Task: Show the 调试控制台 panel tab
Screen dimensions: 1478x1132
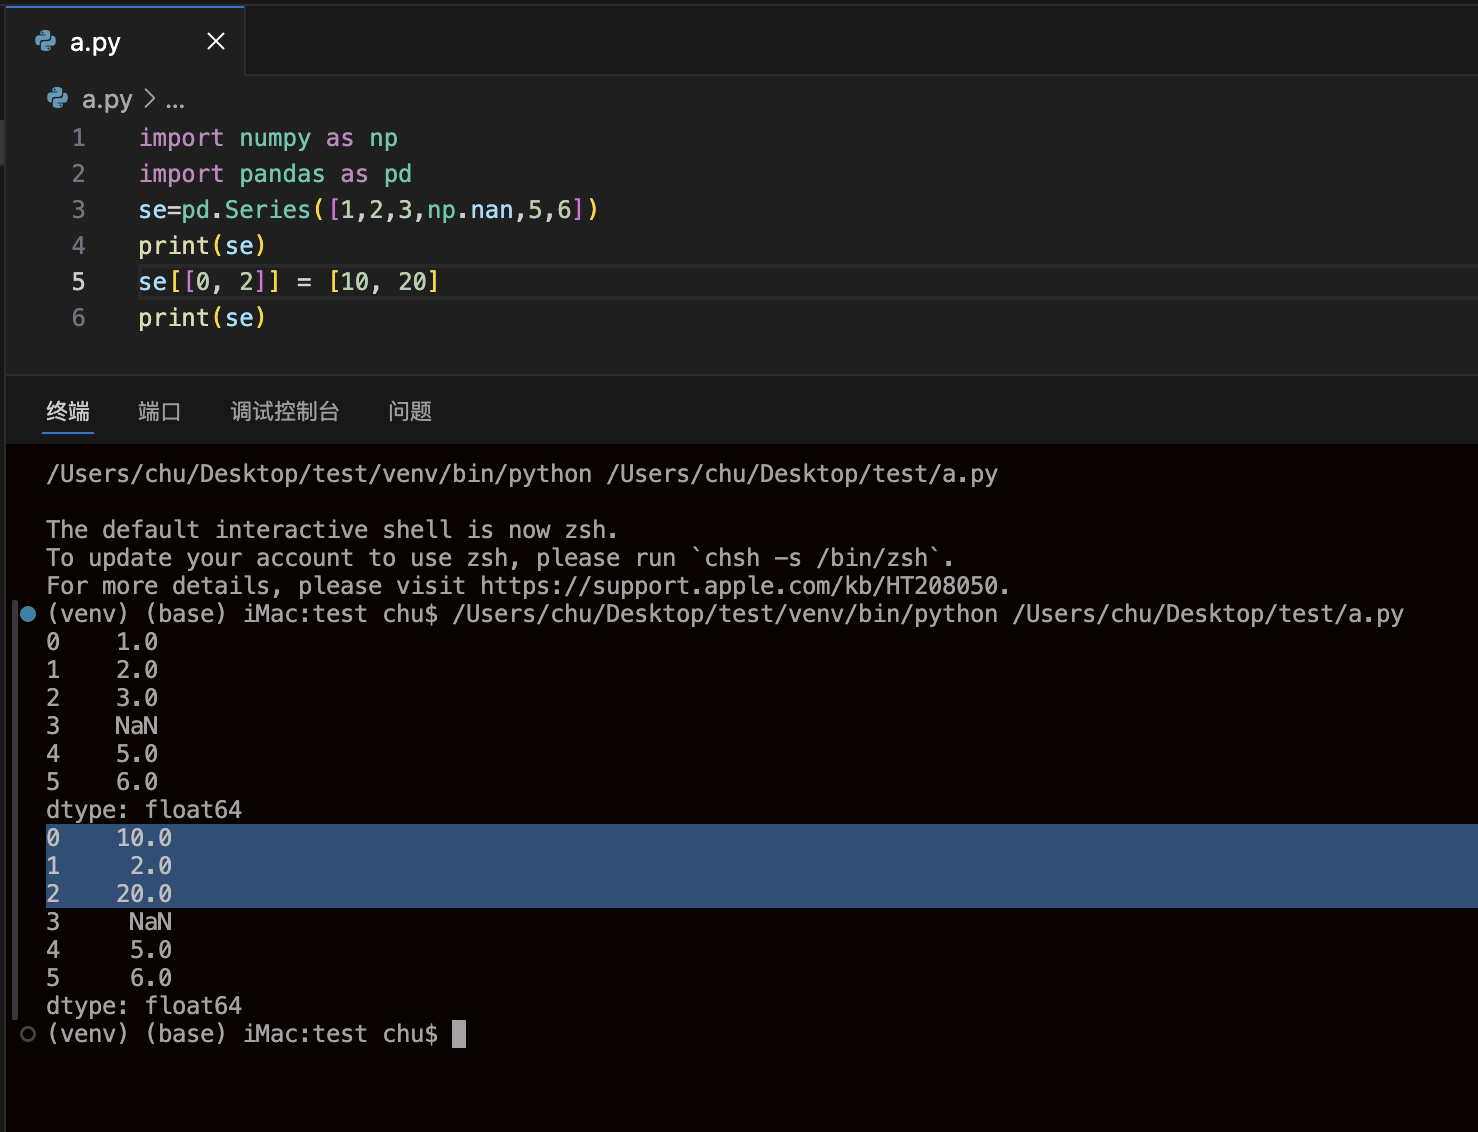Action: 285,411
